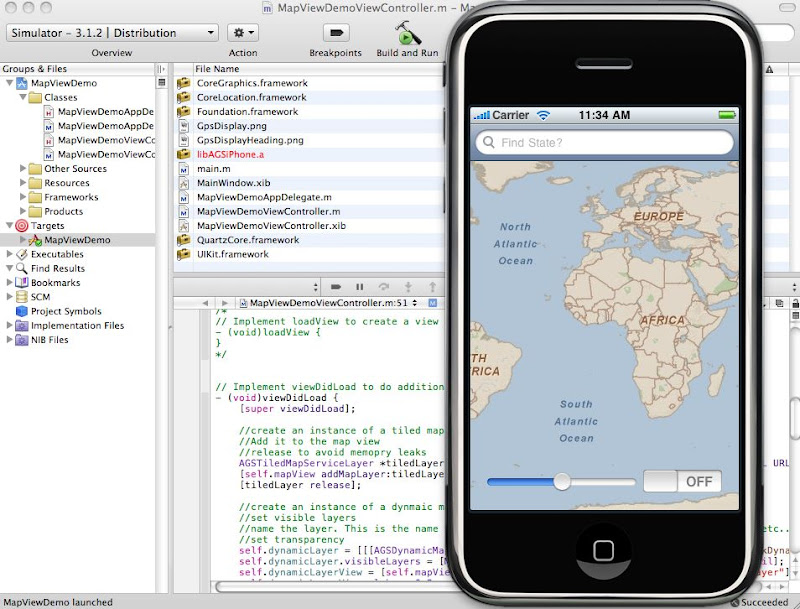Go forward in editor file history
The height and width of the screenshot is (609, 800).
click(x=224, y=303)
